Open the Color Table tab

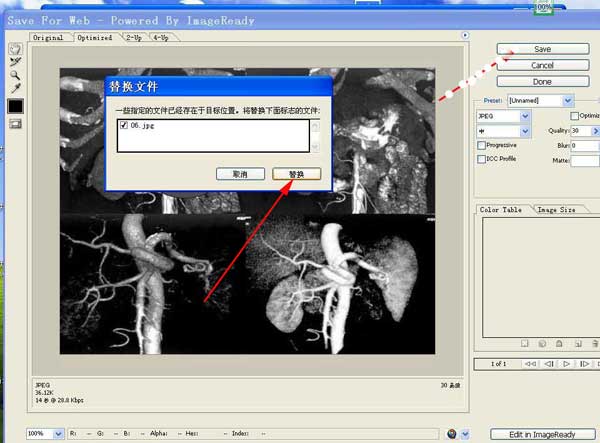click(501, 210)
